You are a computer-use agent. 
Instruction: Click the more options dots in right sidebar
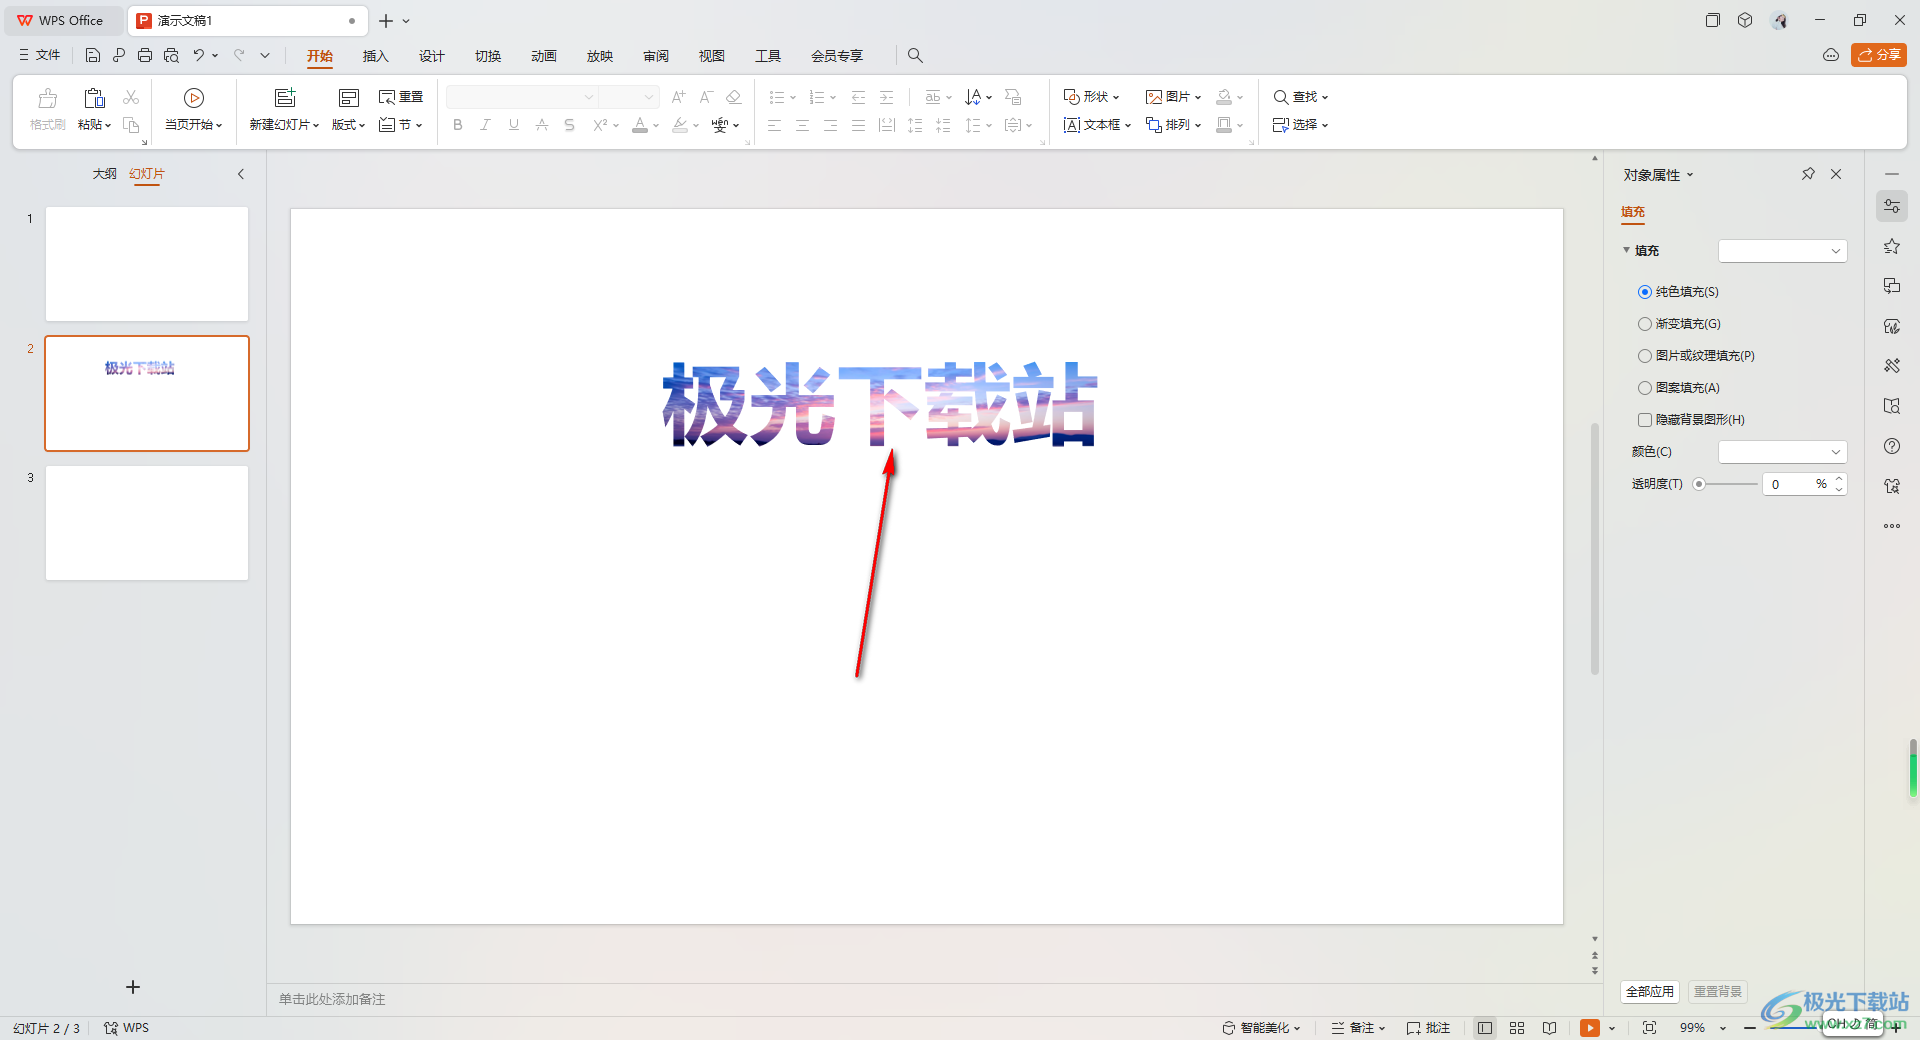[1892, 526]
